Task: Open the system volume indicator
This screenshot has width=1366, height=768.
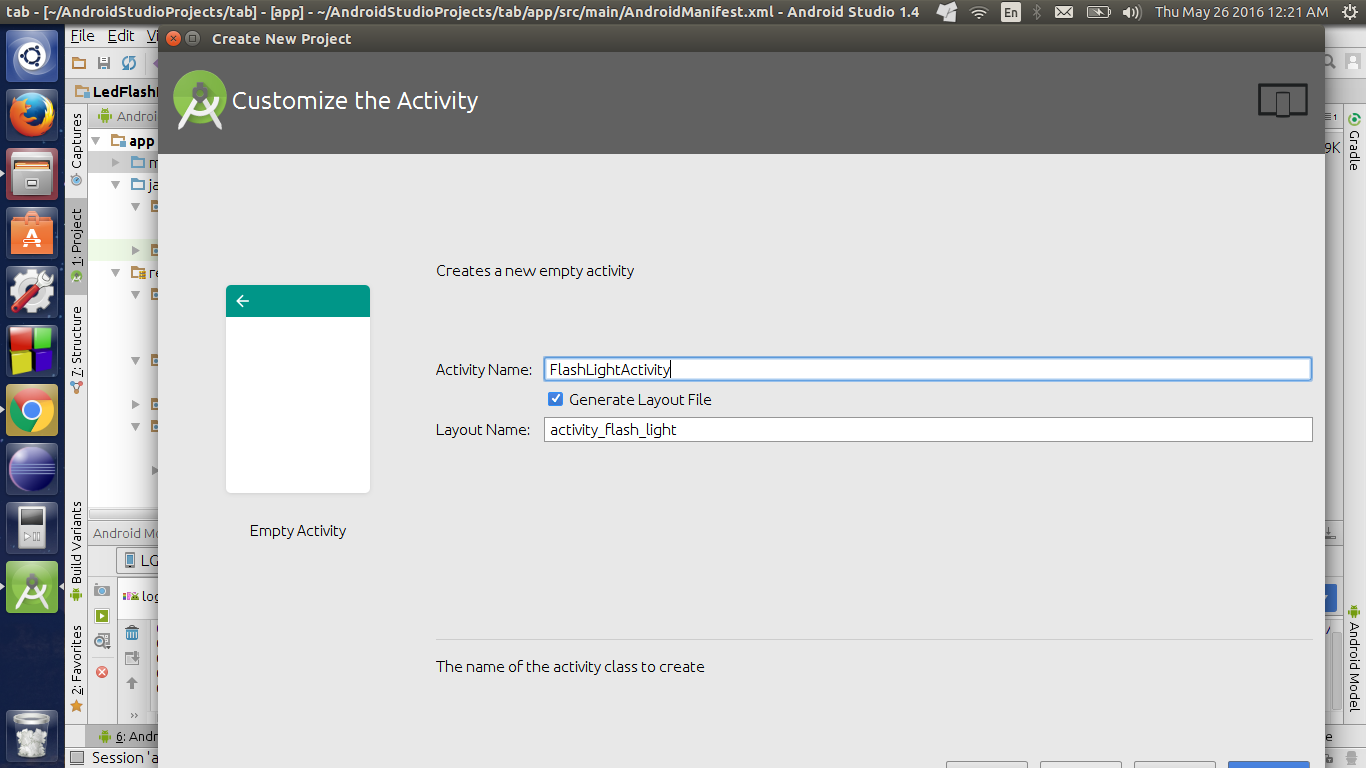Action: tap(1131, 12)
